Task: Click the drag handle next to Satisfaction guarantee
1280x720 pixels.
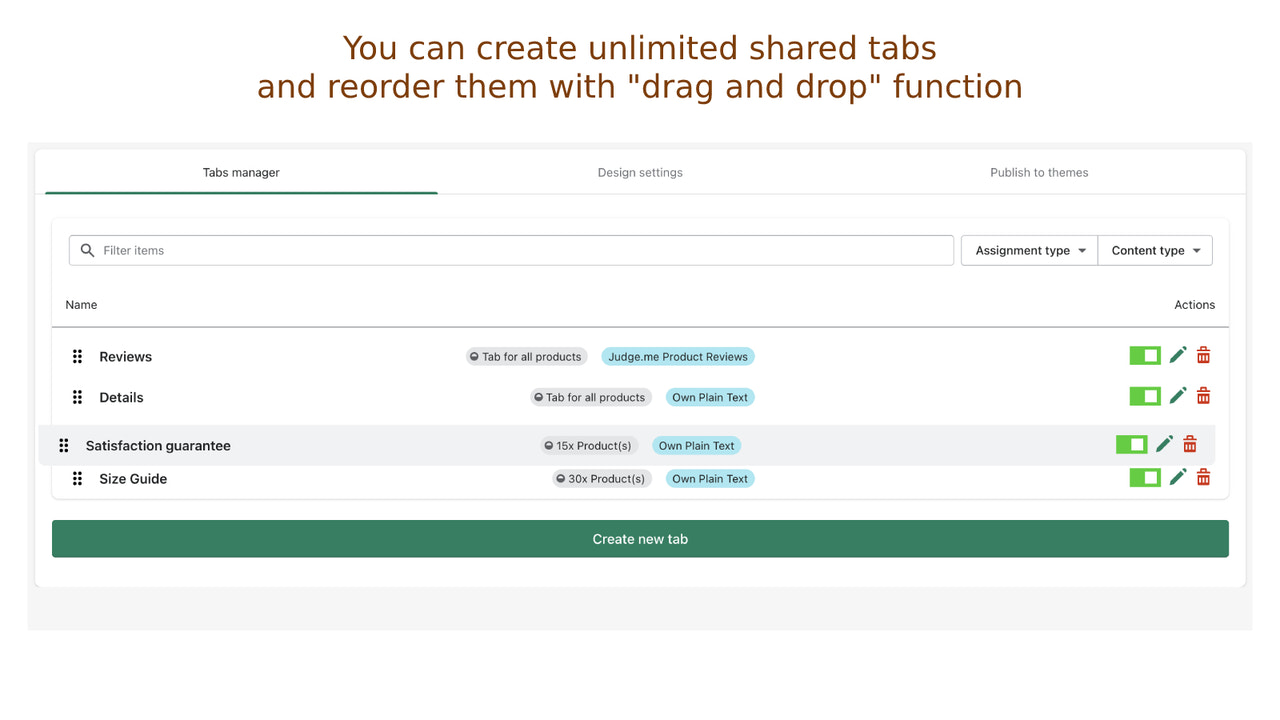Action: [64, 444]
